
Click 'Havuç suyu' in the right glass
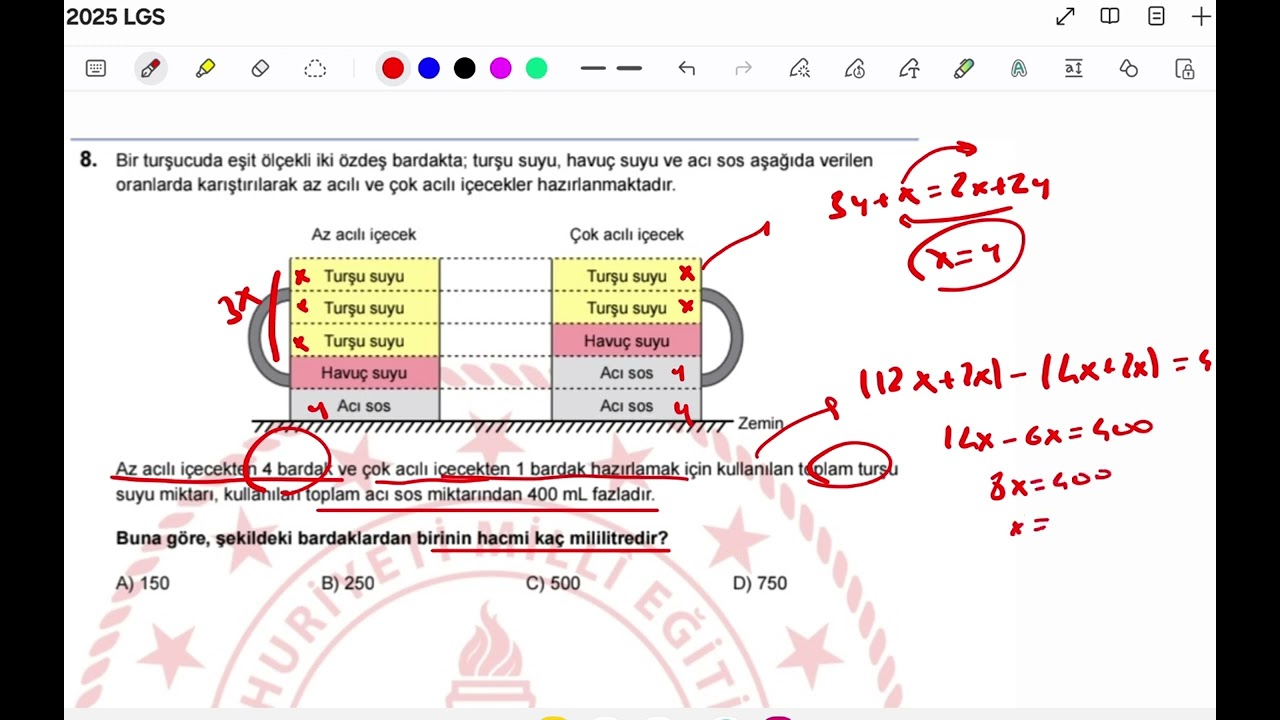[x=627, y=341]
